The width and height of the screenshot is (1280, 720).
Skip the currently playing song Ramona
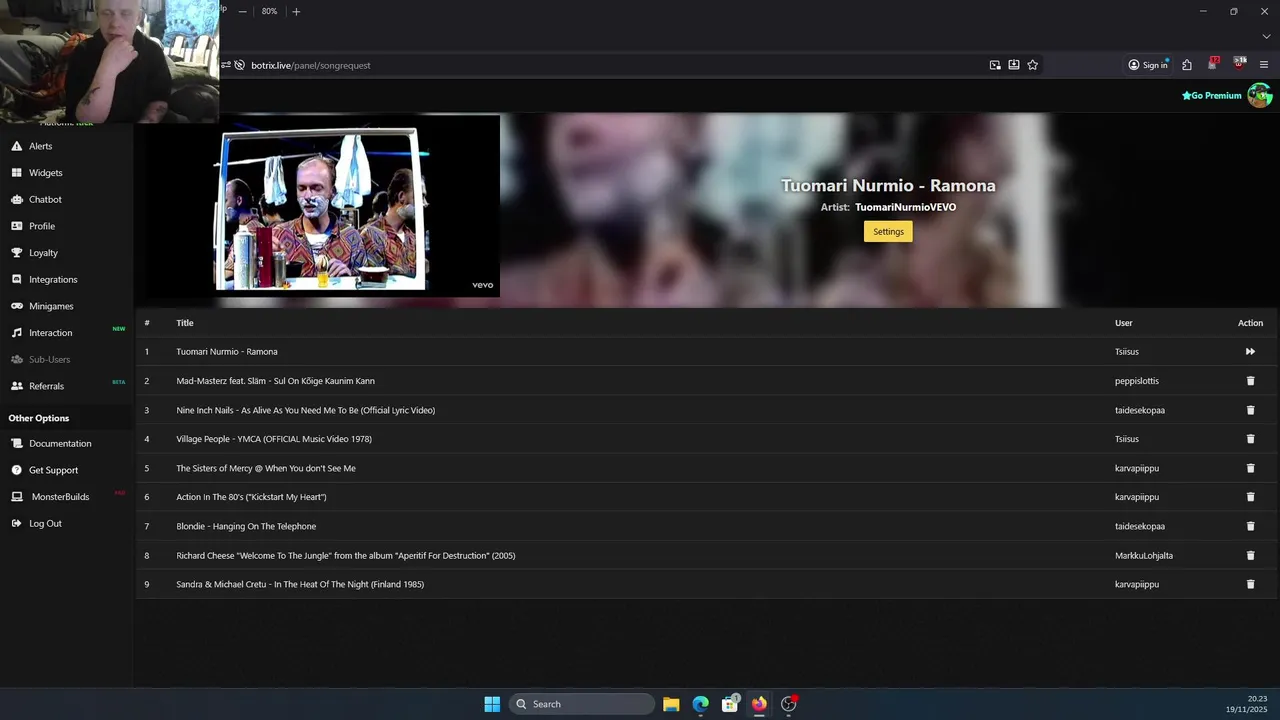[1250, 352]
